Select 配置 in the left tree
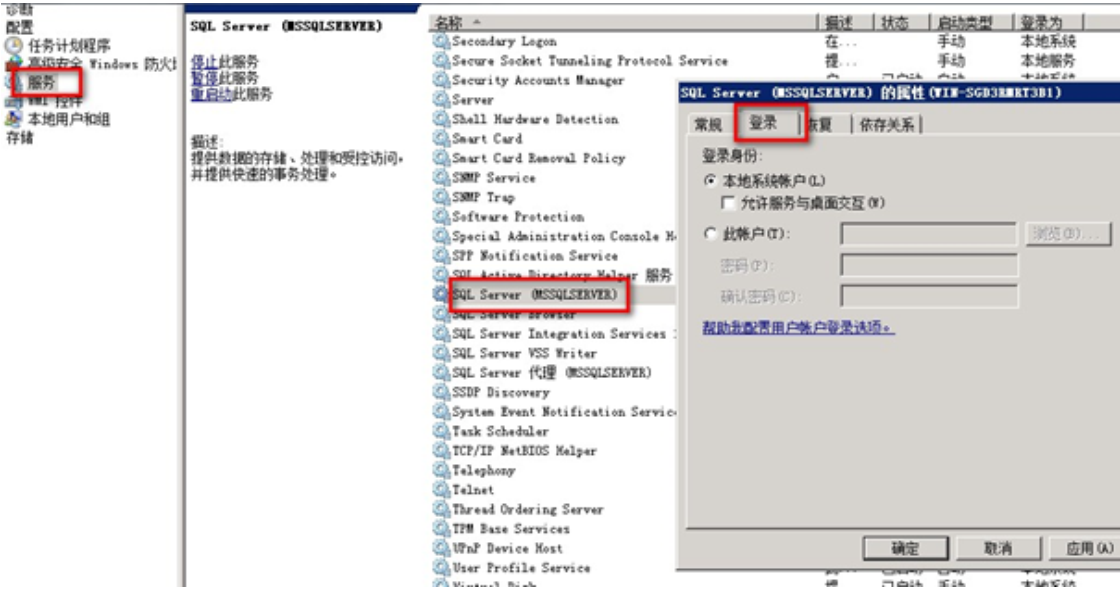Viewport: 1120px width, 597px height. [x=19, y=27]
